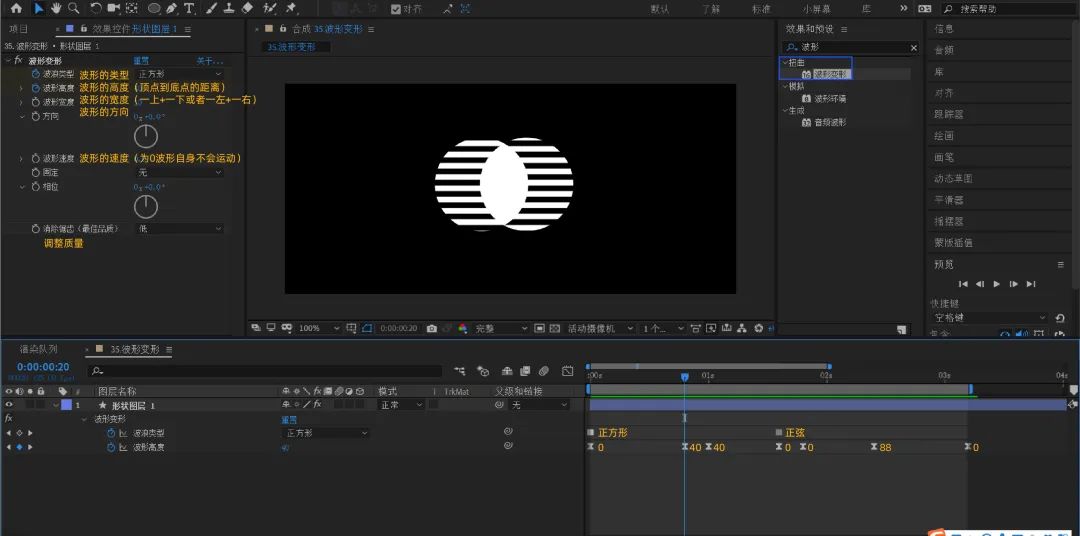This screenshot has height=536, width=1080.
Task: Toggle the 对齐 snapping checkbox
Action: pyautogui.click(x=396, y=9)
